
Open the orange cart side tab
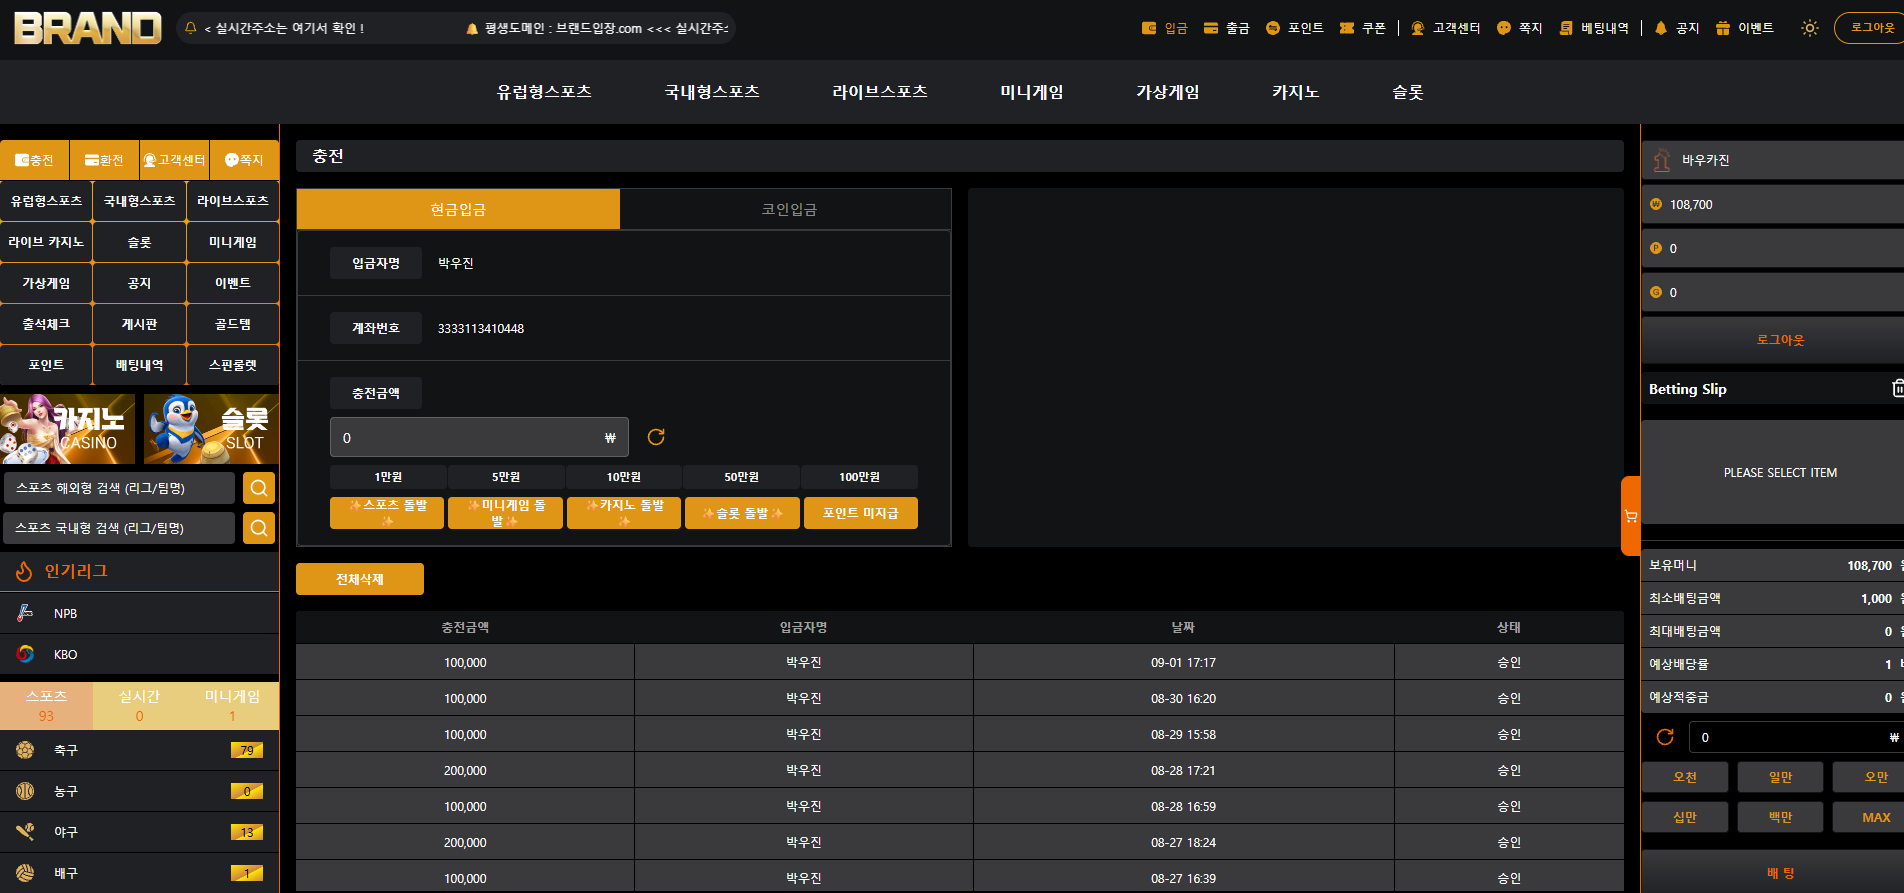[1631, 516]
